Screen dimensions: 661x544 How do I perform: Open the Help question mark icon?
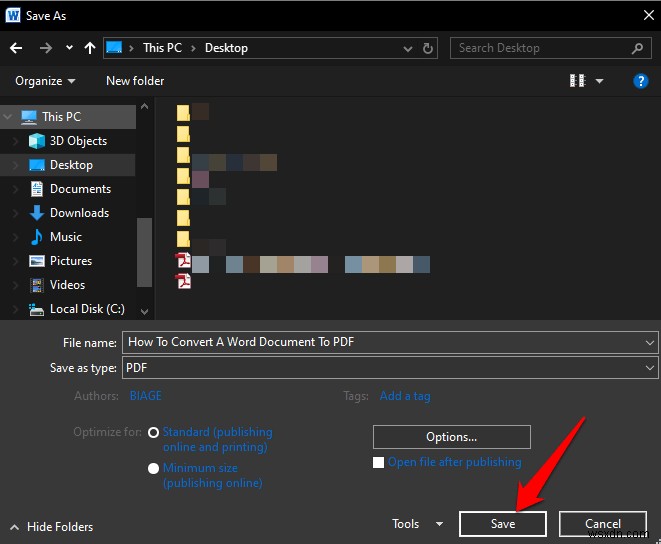(x=641, y=81)
